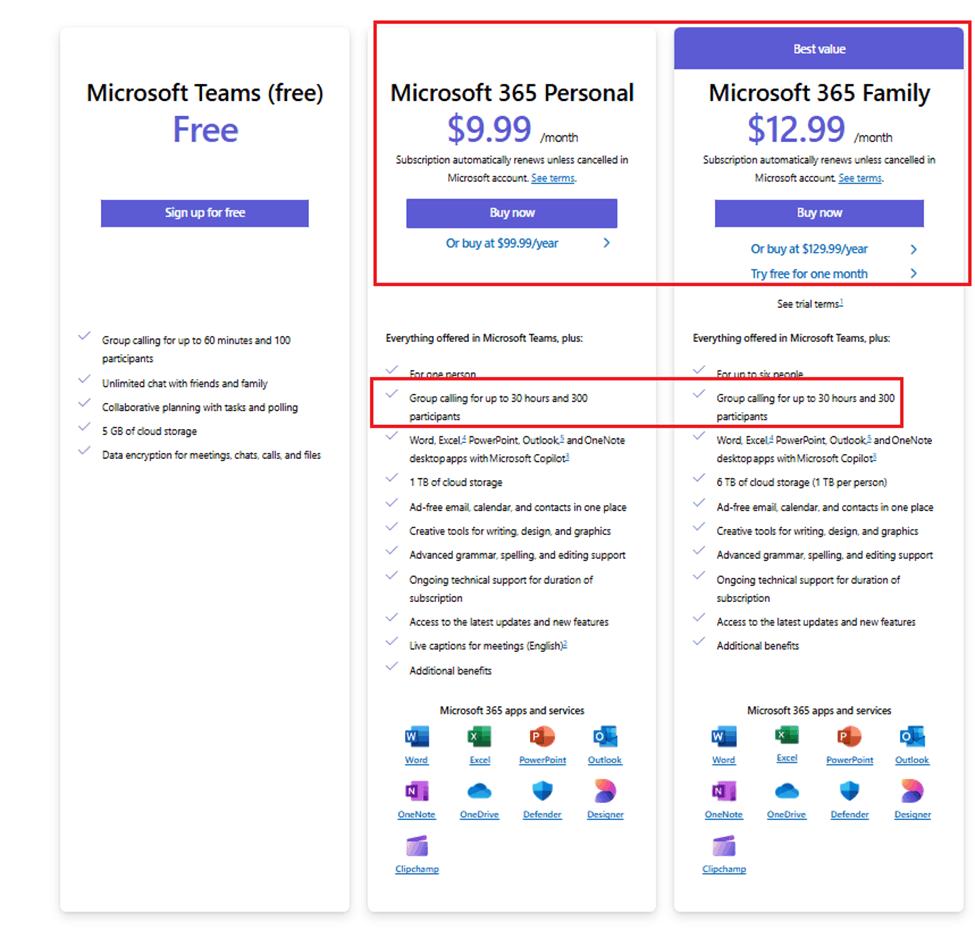The height and width of the screenshot is (930, 975).
Task: Open Designer icon in Personal plan apps
Action: tap(605, 791)
